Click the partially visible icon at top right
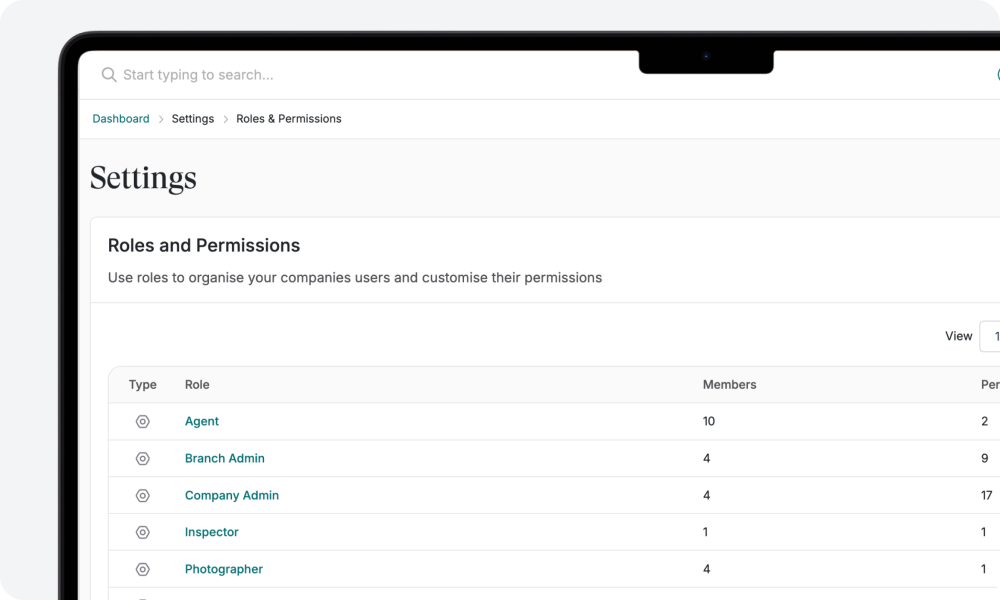 click(997, 74)
